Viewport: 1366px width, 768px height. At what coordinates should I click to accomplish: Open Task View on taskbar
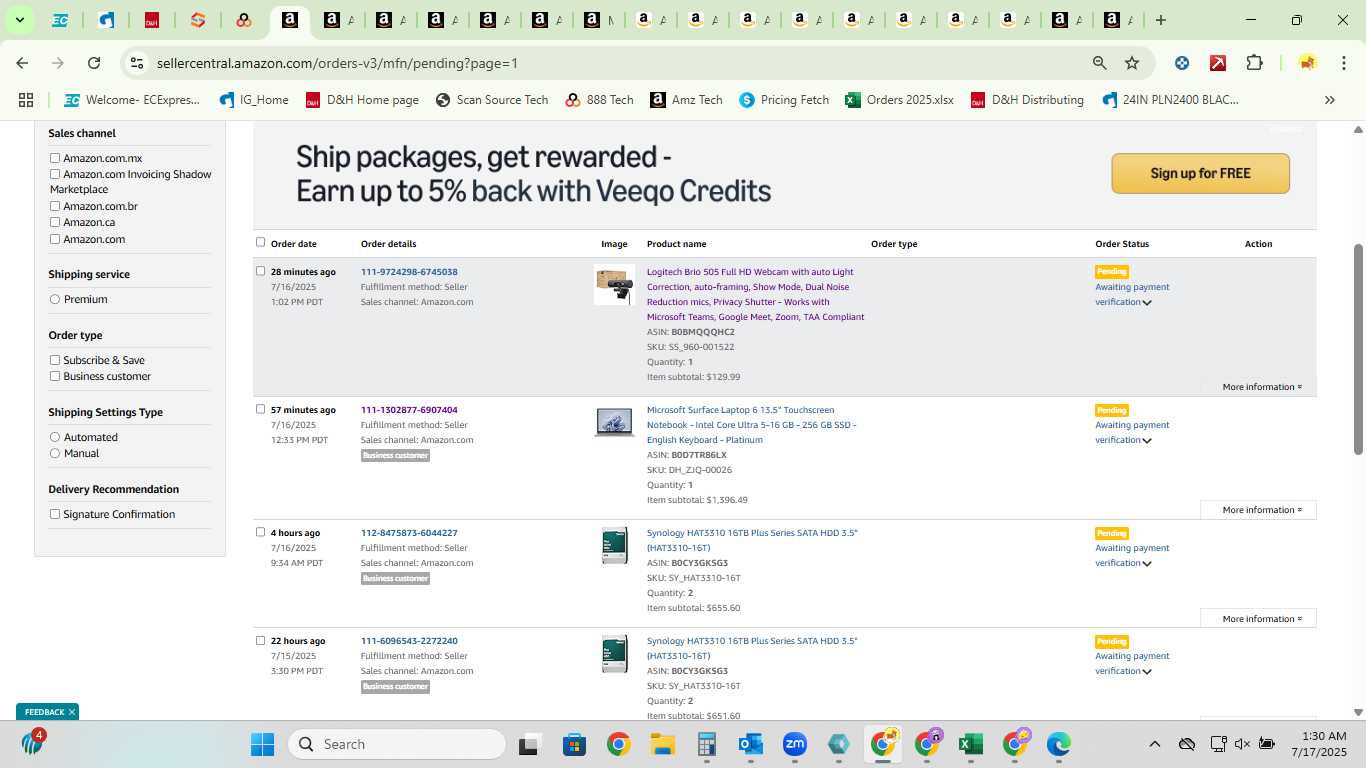click(x=530, y=744)
